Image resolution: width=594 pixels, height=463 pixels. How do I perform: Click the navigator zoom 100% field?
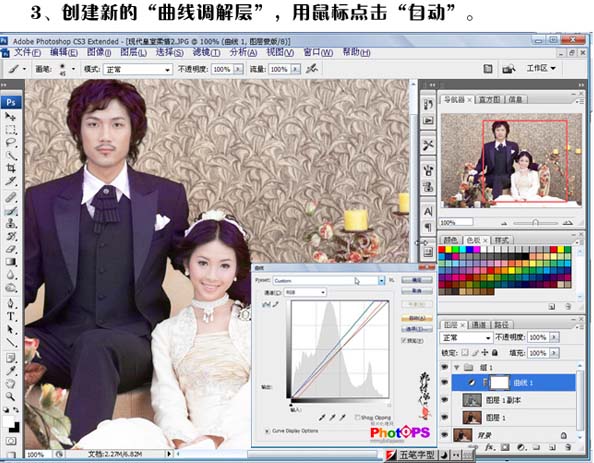point(456,222)
